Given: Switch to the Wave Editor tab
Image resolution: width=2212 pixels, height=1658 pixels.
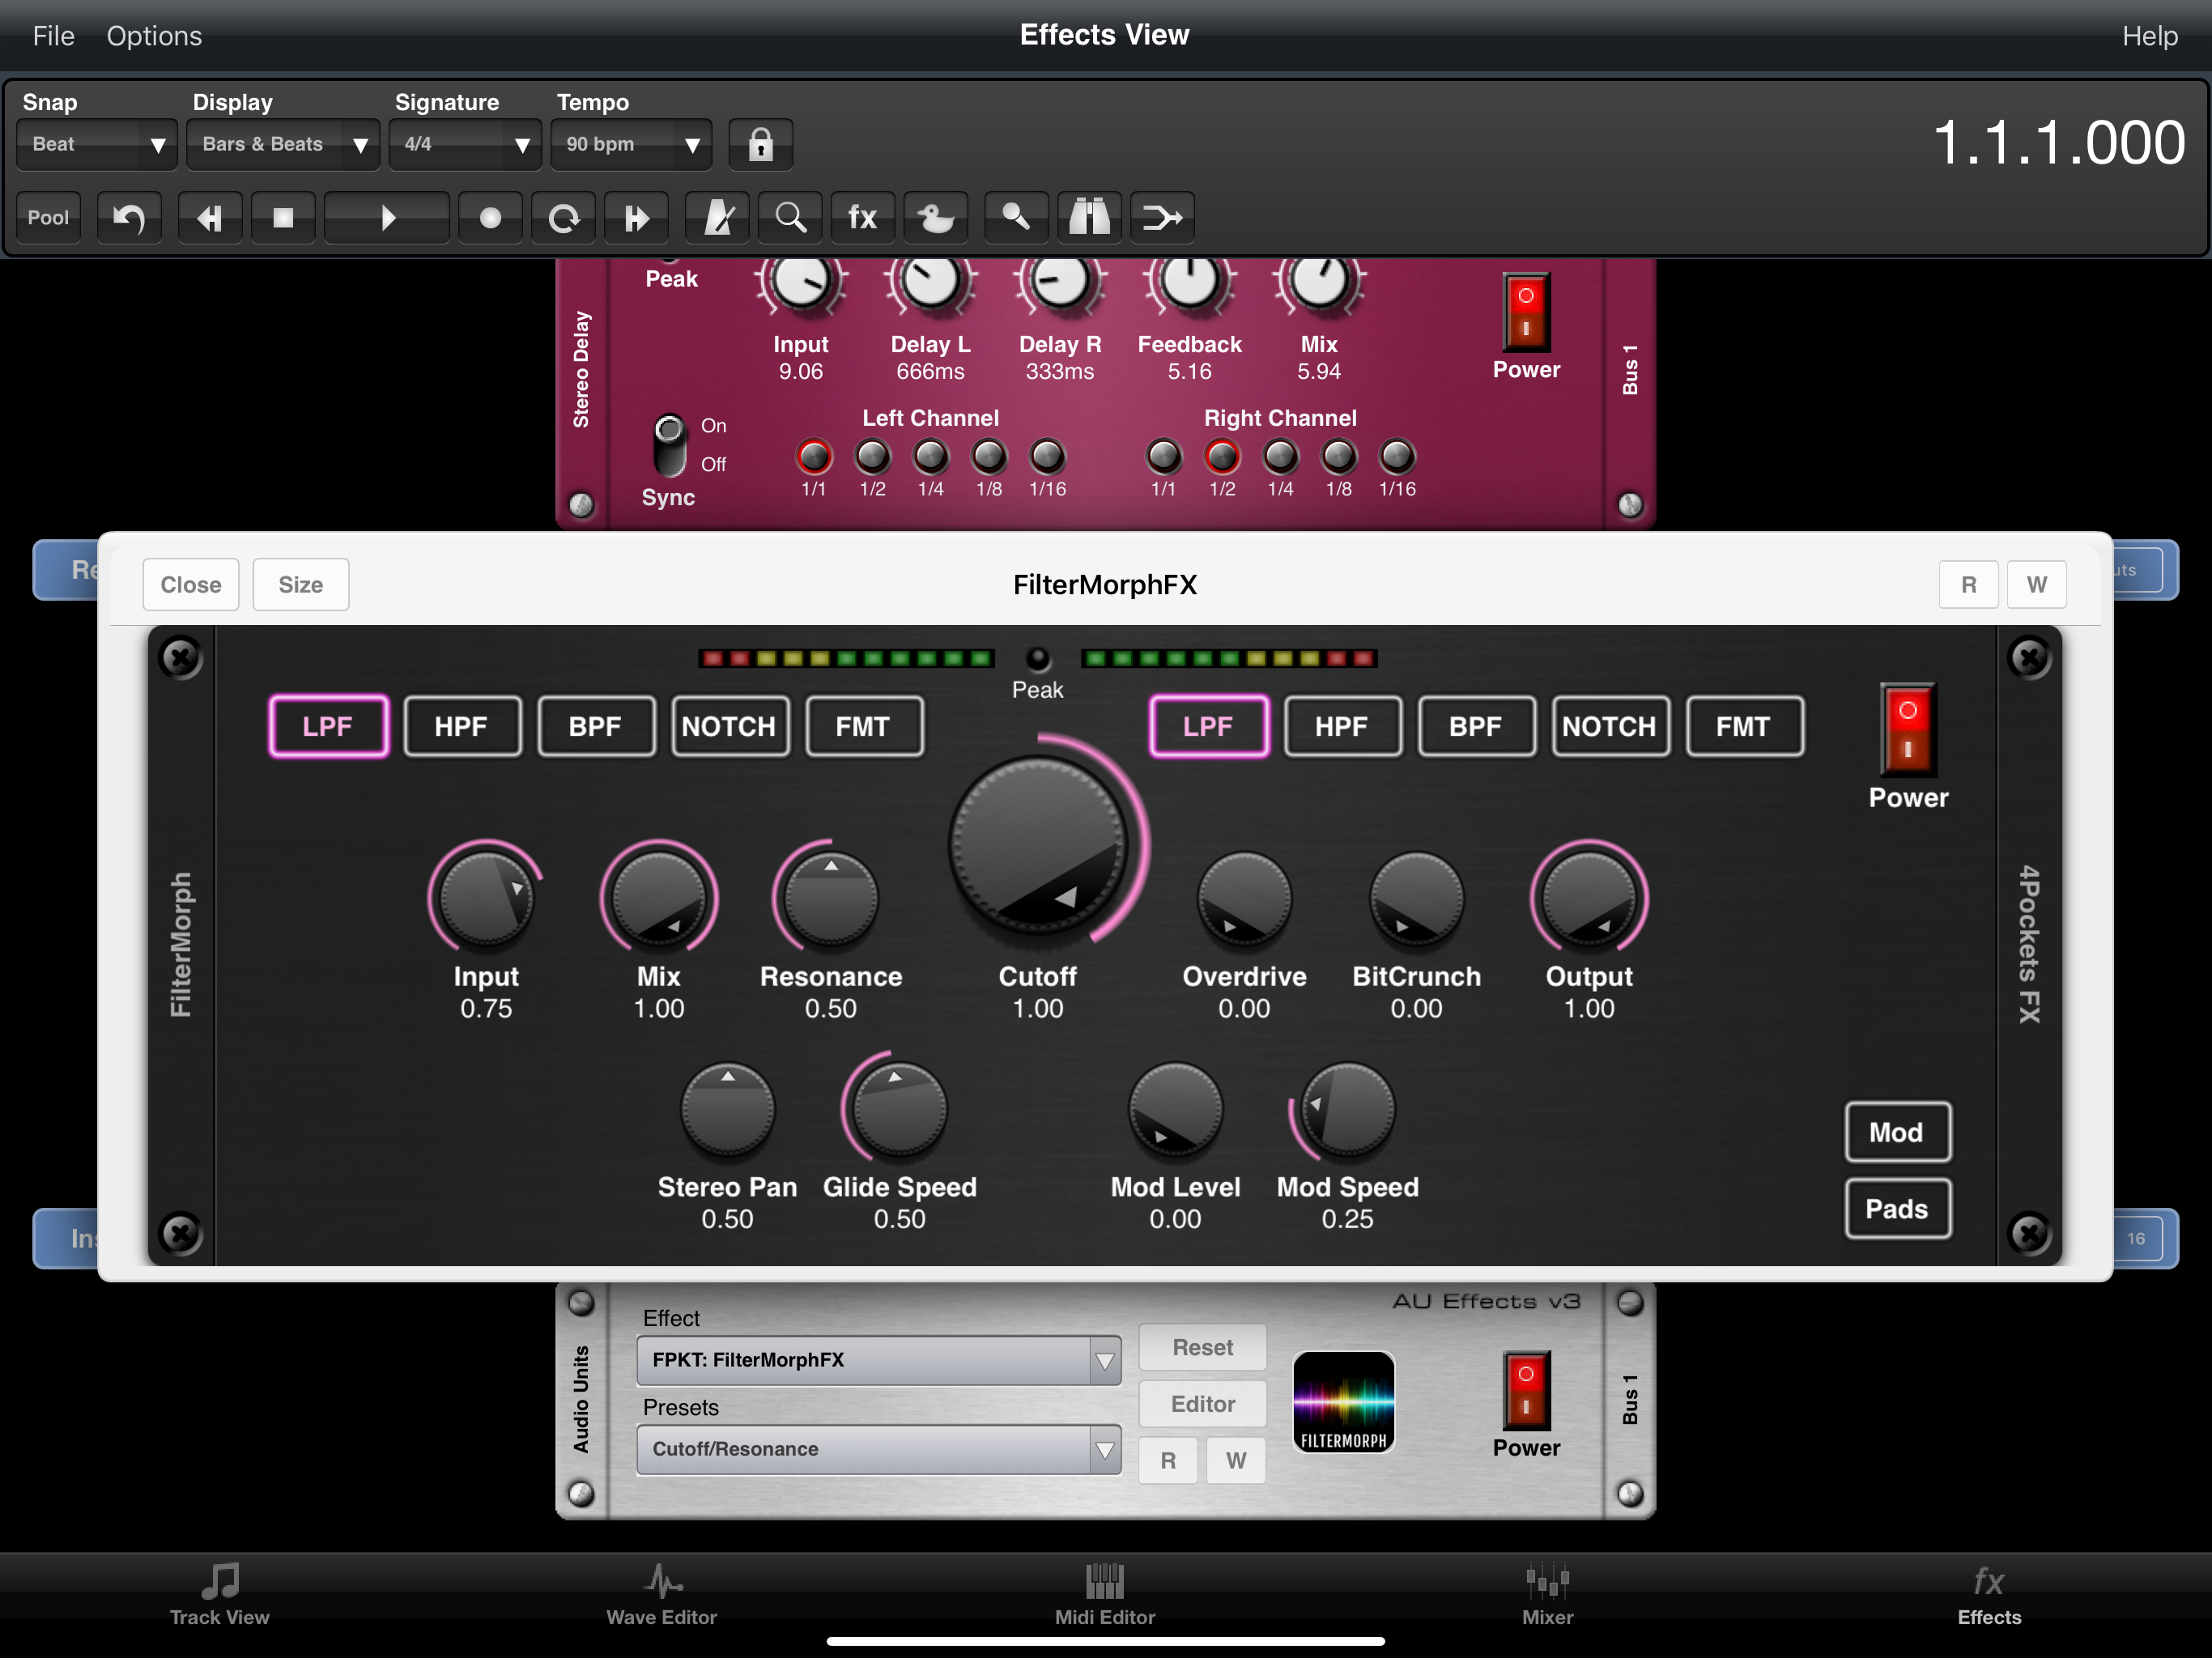Looking at the screenshot, I should pos(661,1596).
